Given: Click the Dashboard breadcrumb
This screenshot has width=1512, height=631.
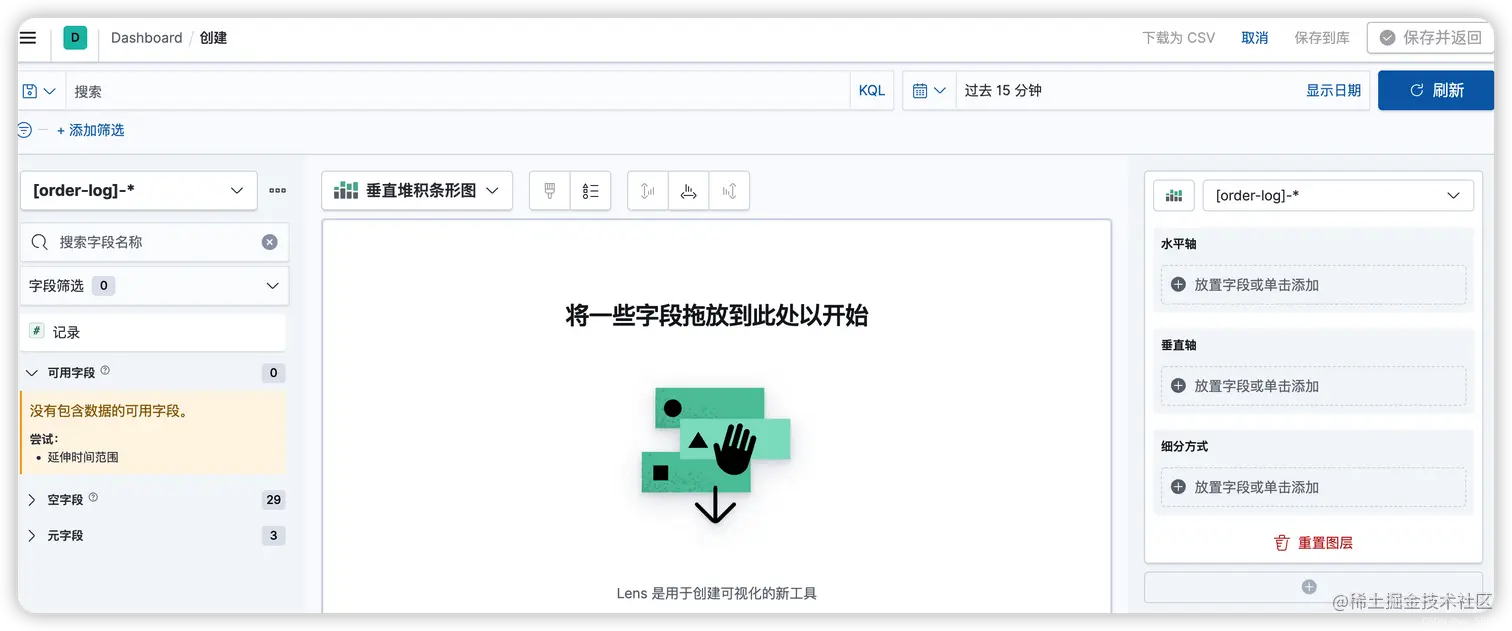Looking at the screenshot, I should pyautogui.click(x=146, y=38).
